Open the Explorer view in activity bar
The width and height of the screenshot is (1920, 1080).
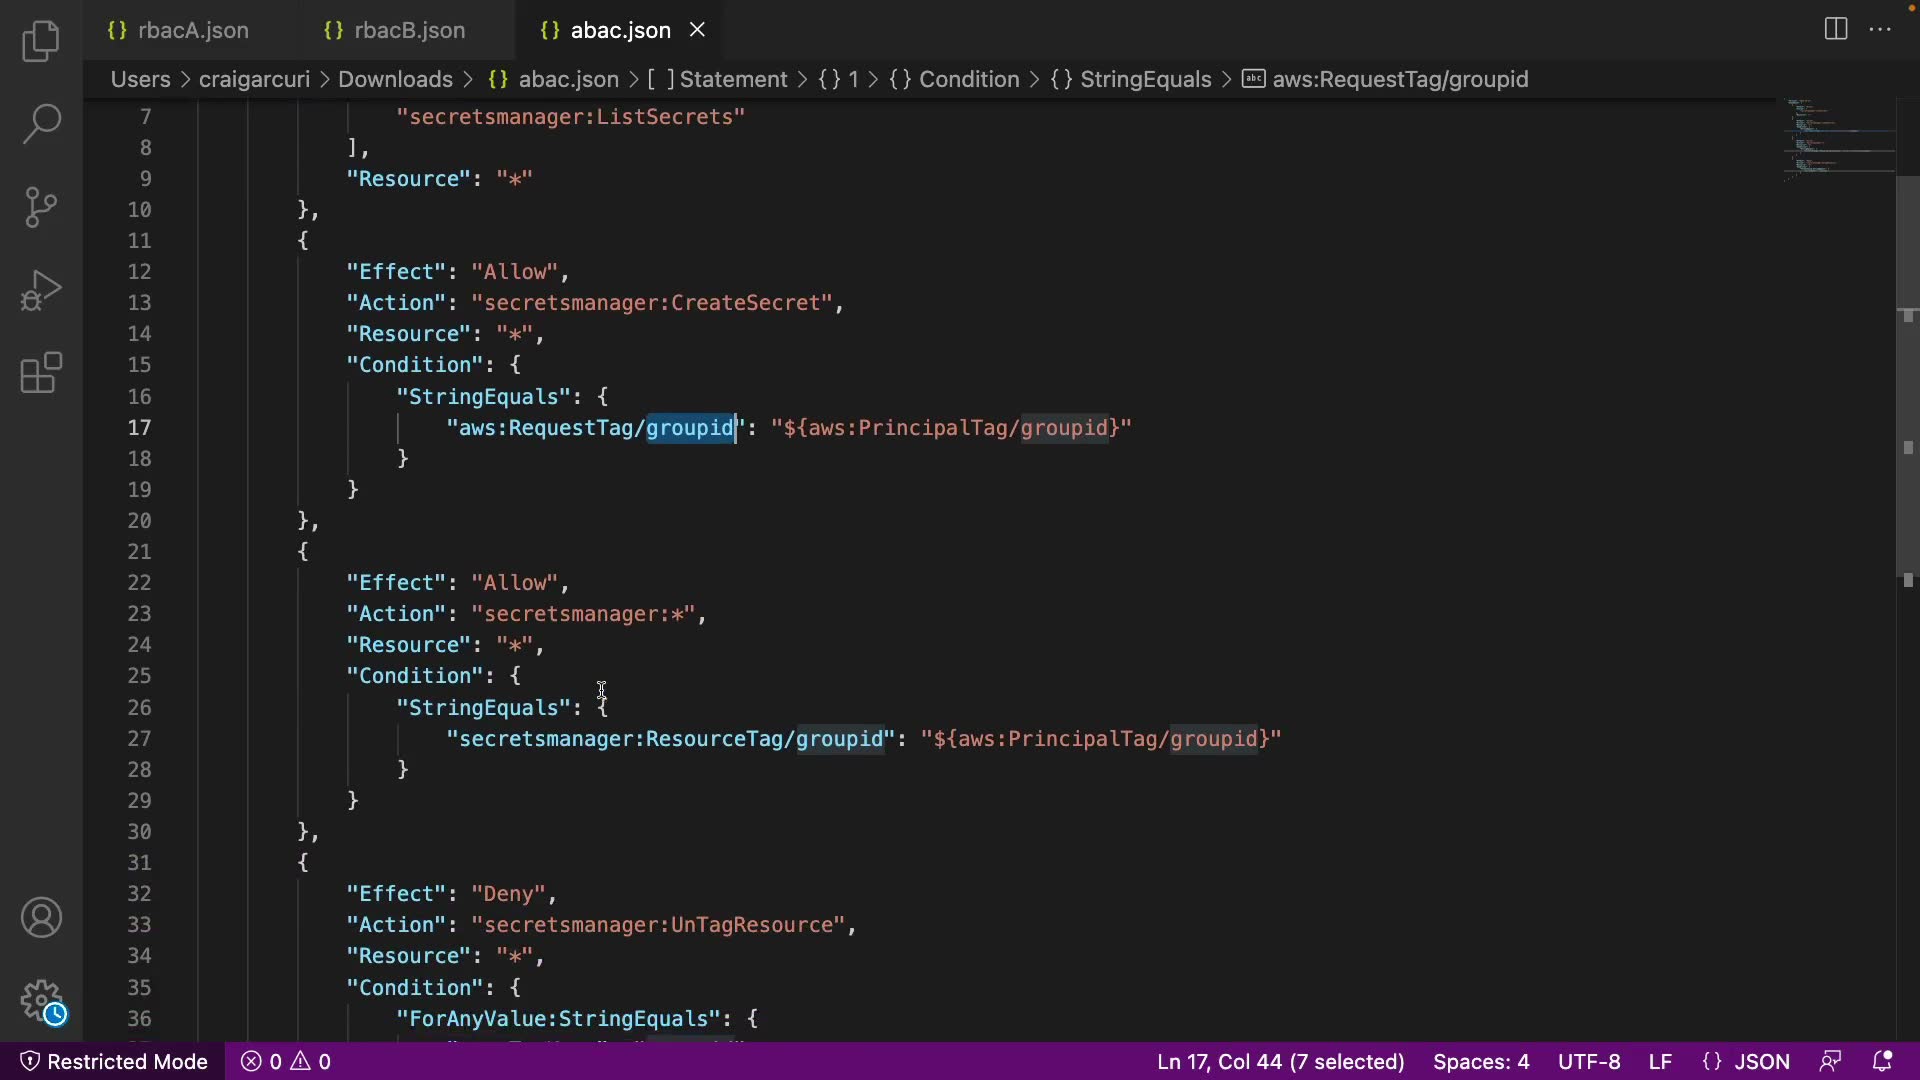[x=41, y=41]
